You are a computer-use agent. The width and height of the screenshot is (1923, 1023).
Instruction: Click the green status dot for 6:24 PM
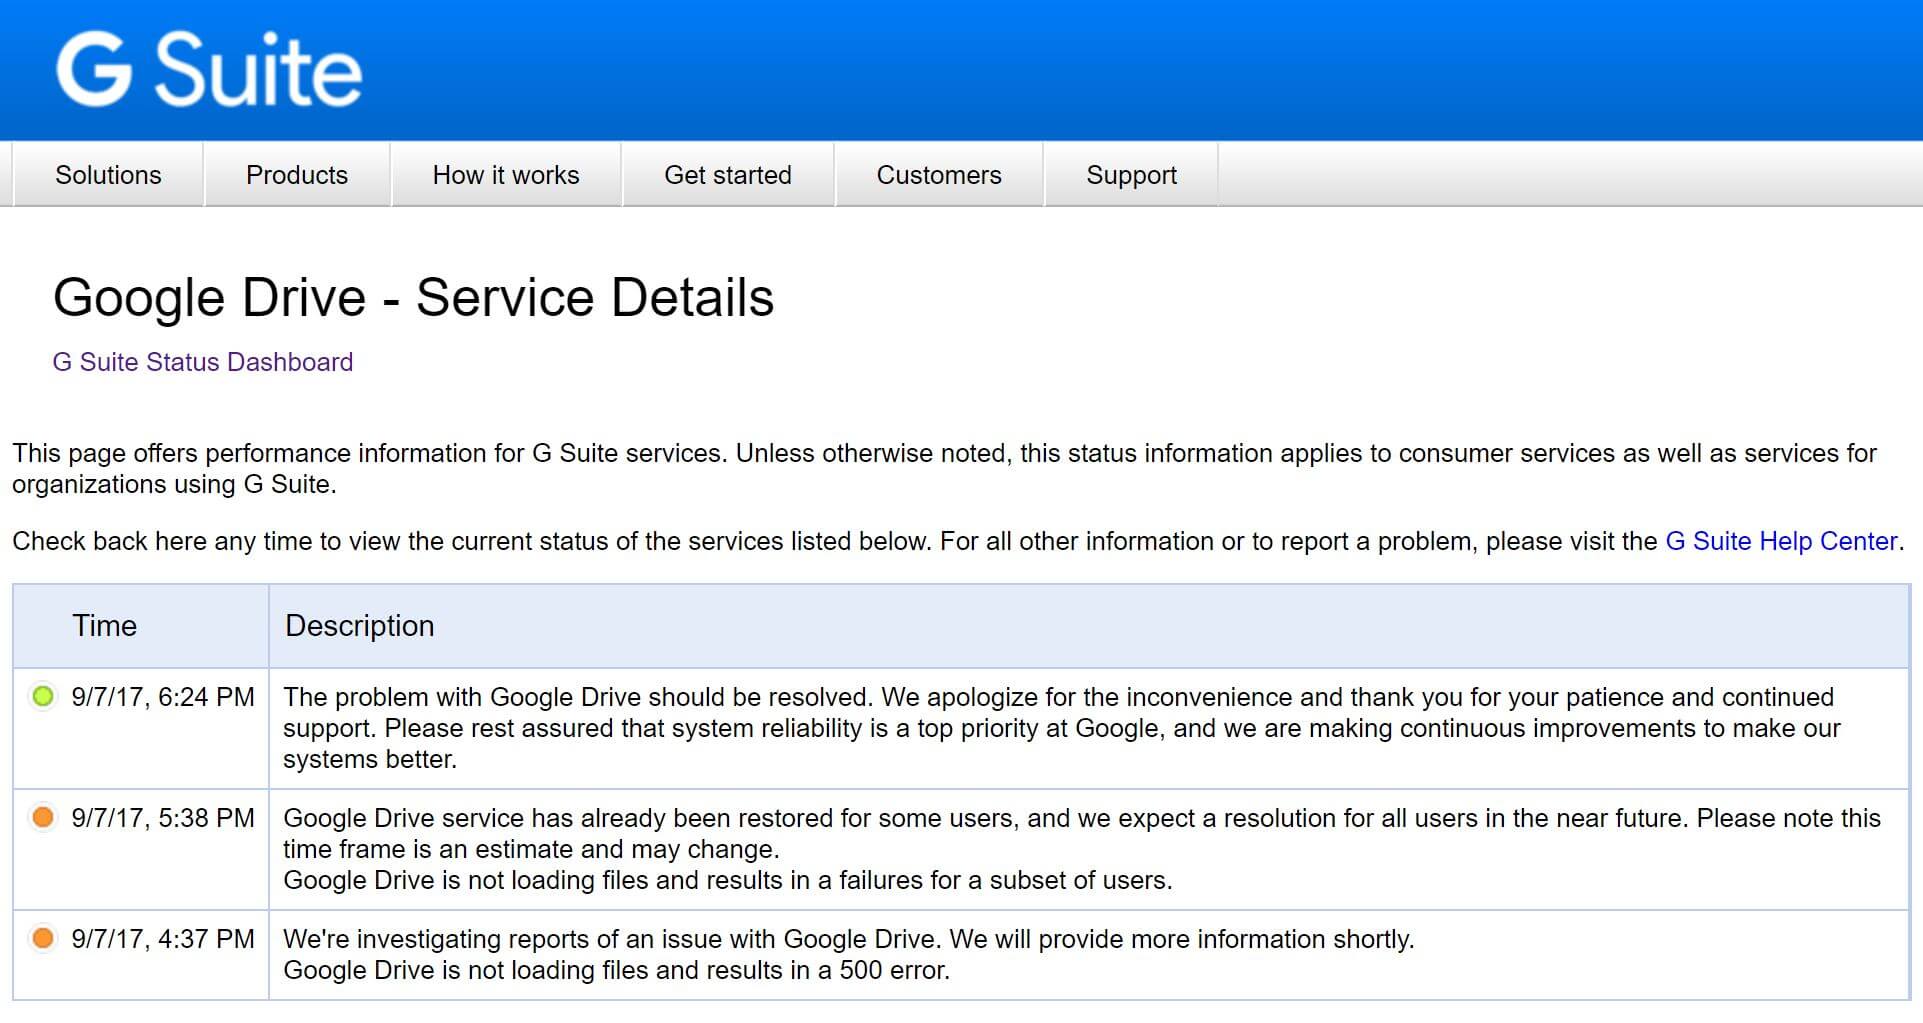point(43,696)
